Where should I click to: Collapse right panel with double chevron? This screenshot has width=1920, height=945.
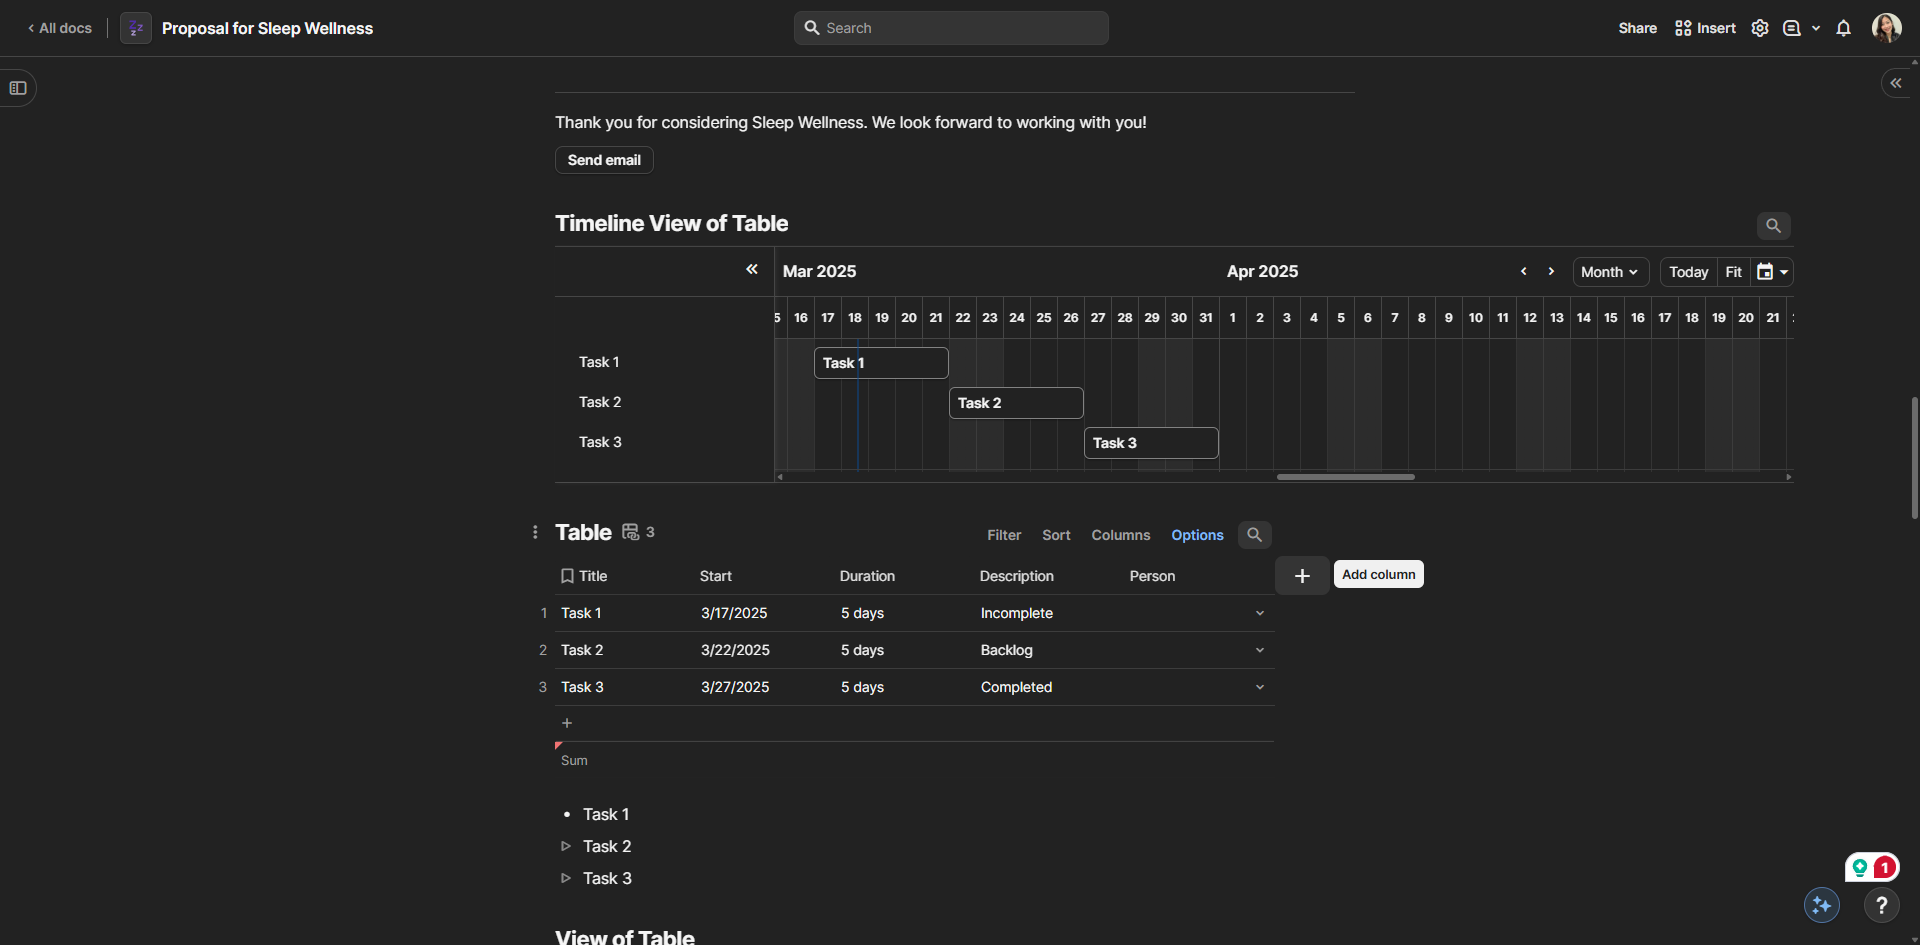click(x=1896, y=83)
